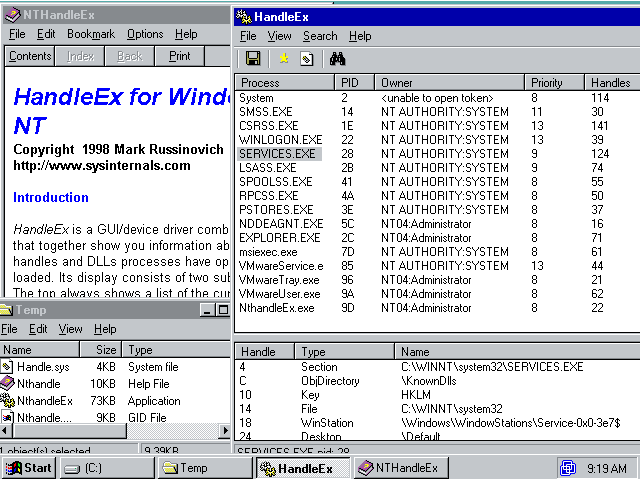Viewport: 640px width, 479px height.
Task: Select the EXPLORER.EXE process row
Action: coord(437,238)
